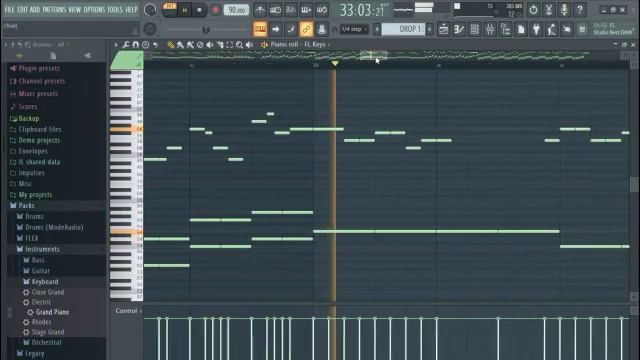
Task: Open the project file page icon
Action: (521, 29)
